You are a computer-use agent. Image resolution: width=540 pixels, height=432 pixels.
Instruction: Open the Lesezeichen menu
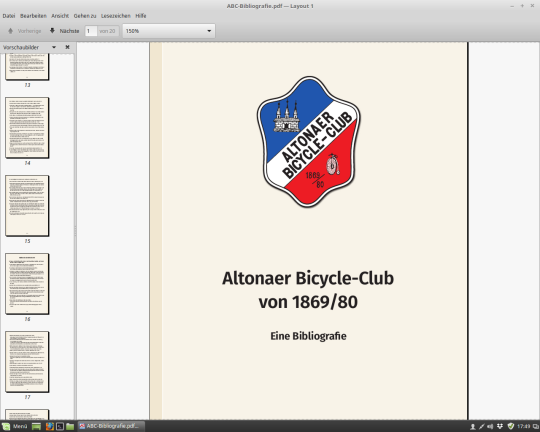pos(116,16)
